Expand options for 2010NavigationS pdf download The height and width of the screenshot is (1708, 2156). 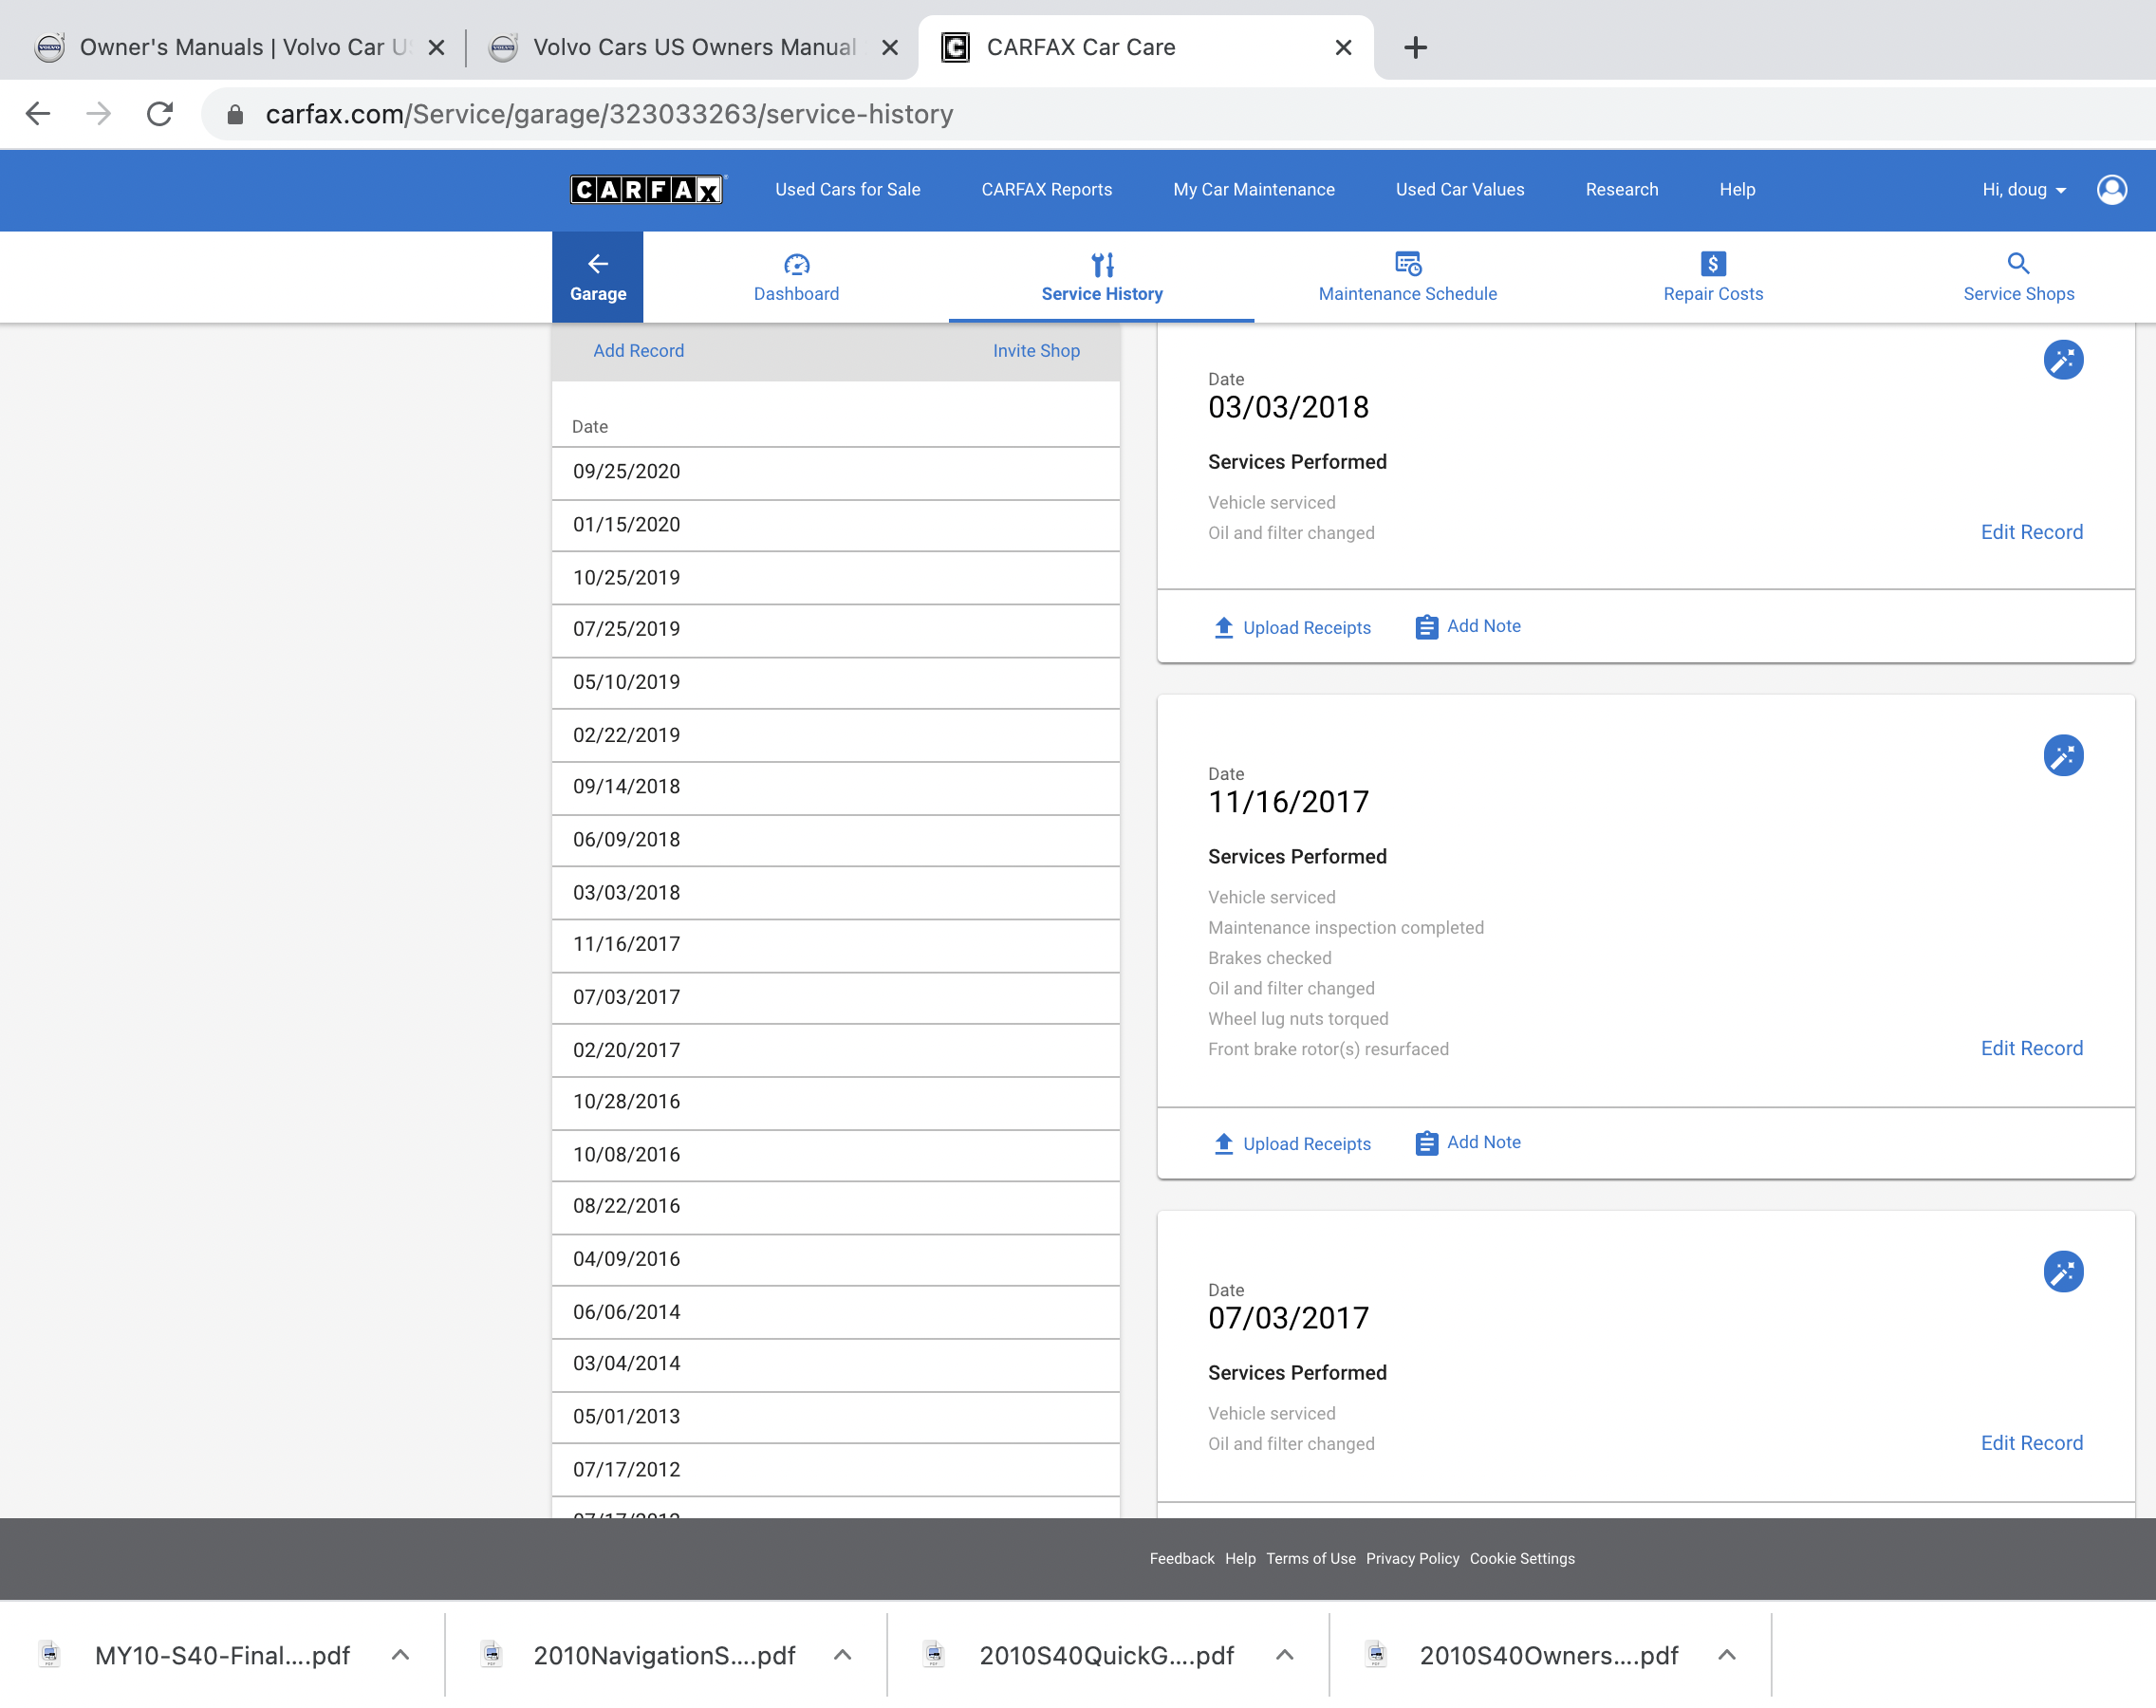842,1655
